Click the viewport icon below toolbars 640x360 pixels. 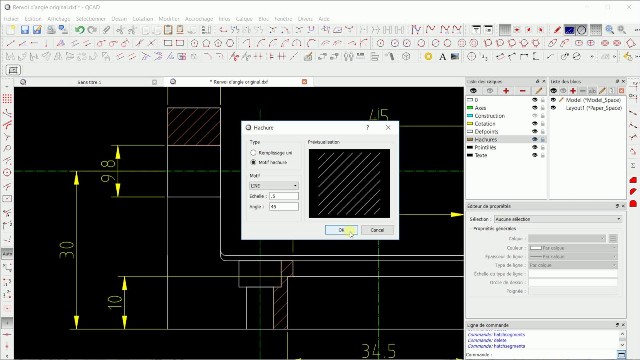click(13, 70)
